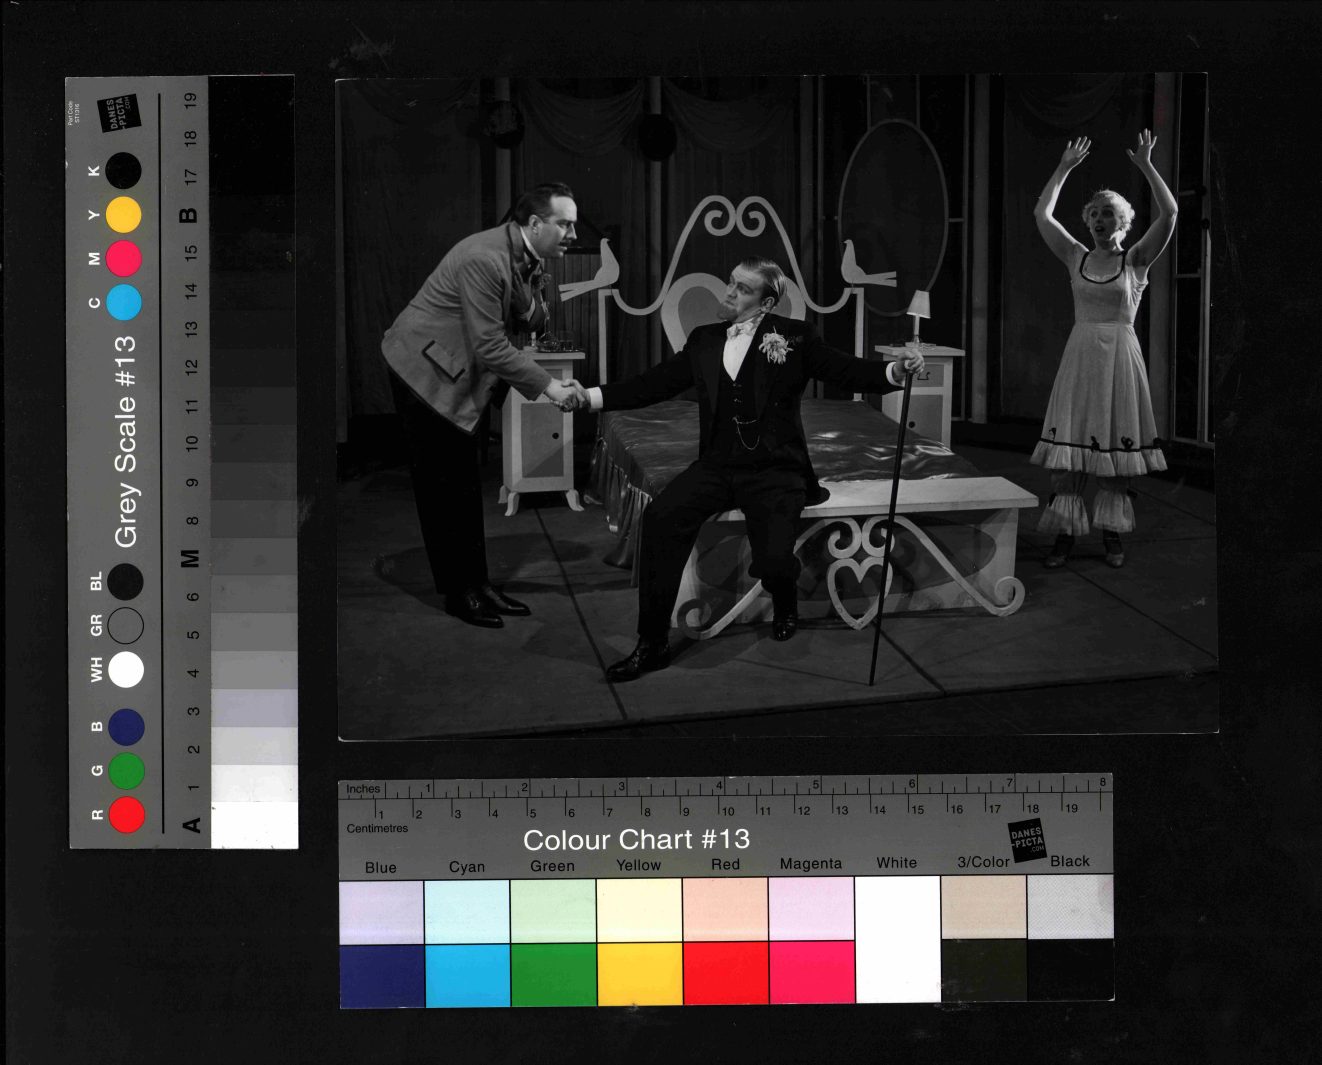This screenshot has width=1322, height=1065.
Task: Click the white patch of grey scale step A
Action: click(x=254, y=825)
